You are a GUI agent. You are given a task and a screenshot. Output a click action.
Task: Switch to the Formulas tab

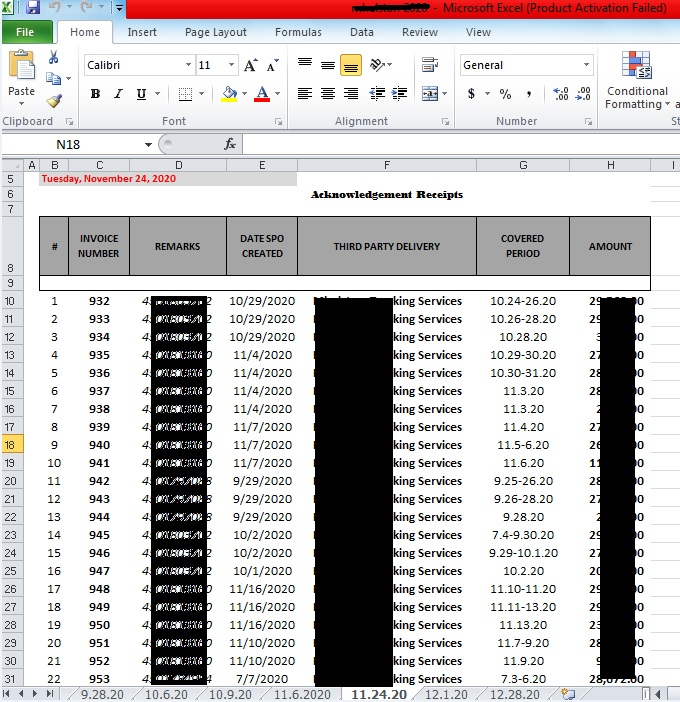(298, 32)
